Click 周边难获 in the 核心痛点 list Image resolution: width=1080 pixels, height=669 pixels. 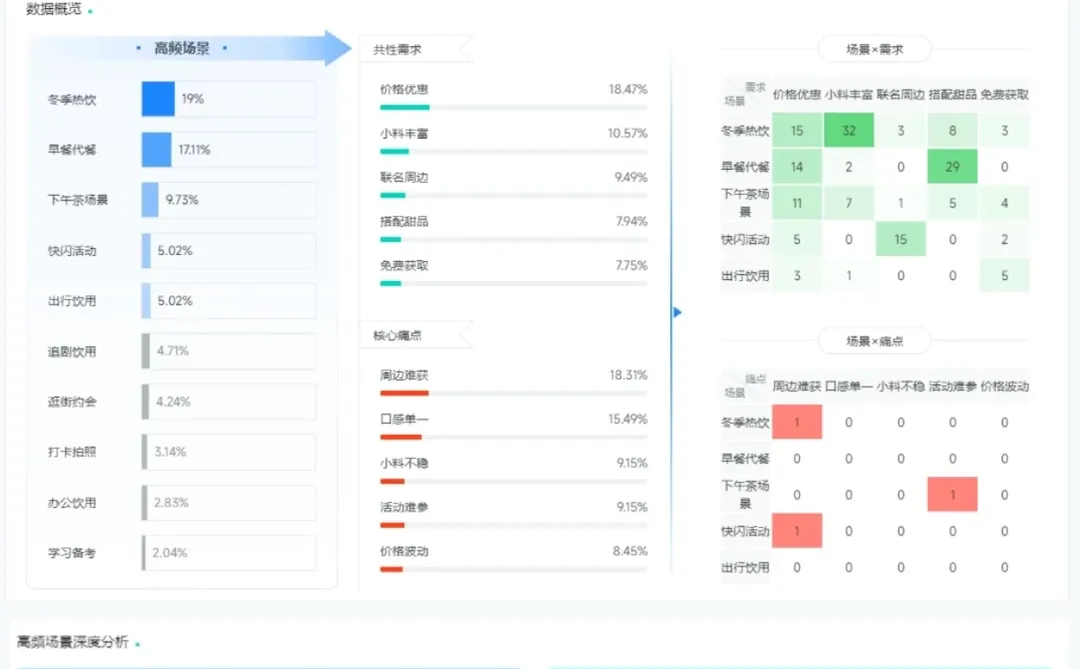coord(404,375)
